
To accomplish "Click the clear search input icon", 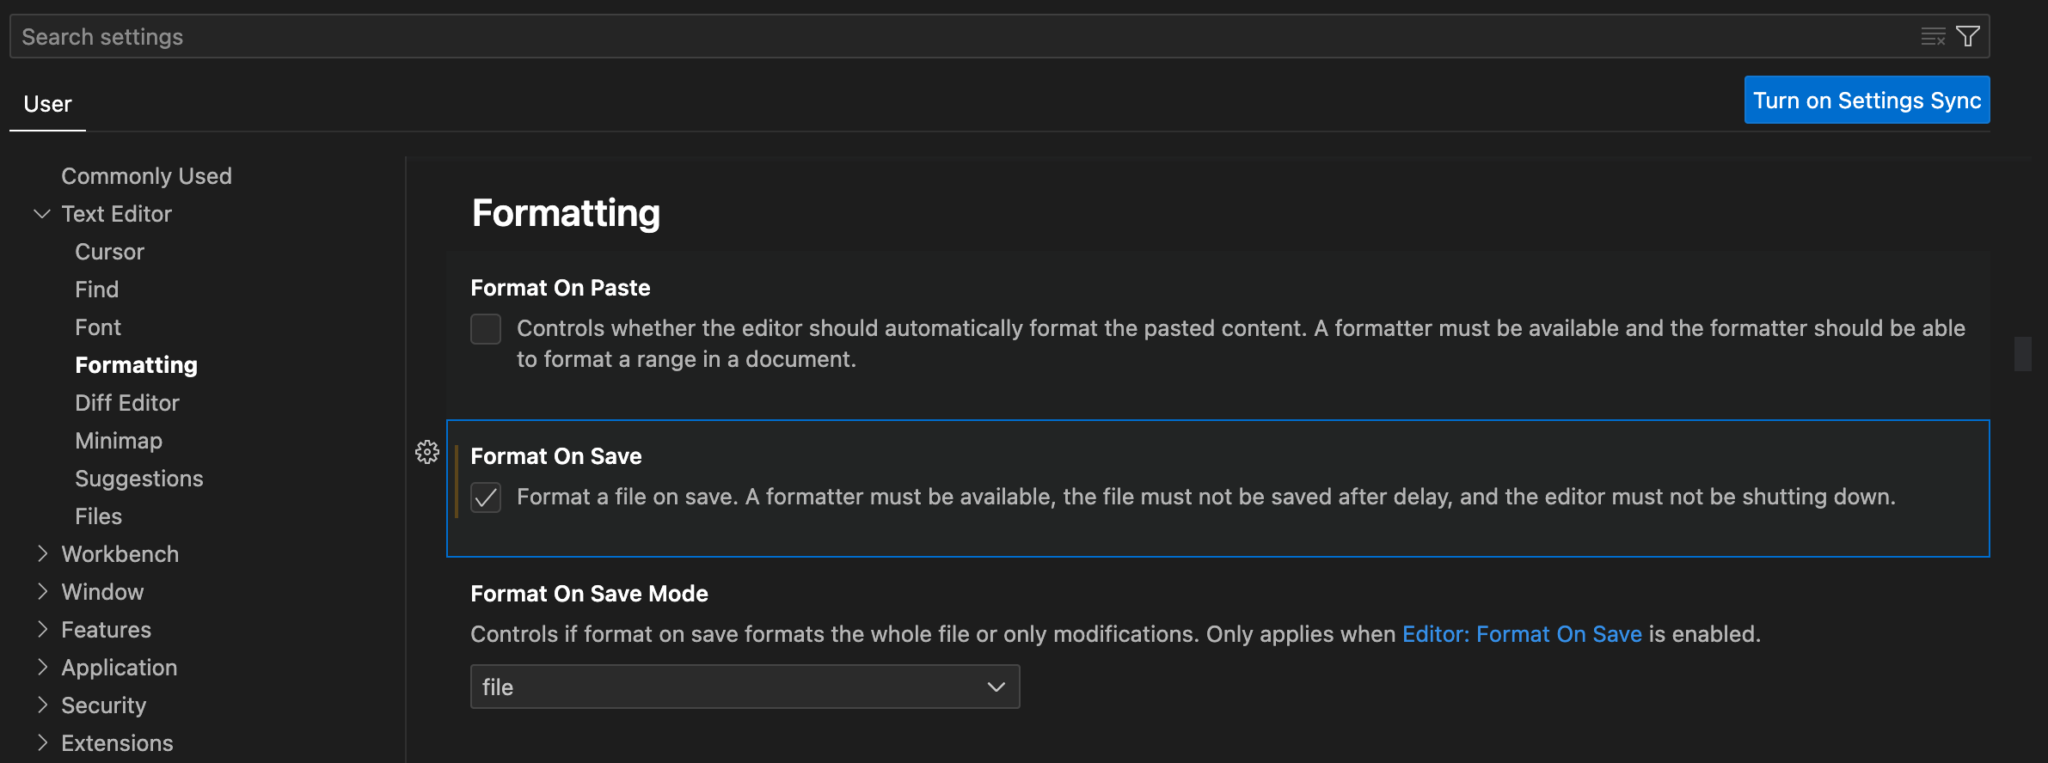I will click(1932, 37).
